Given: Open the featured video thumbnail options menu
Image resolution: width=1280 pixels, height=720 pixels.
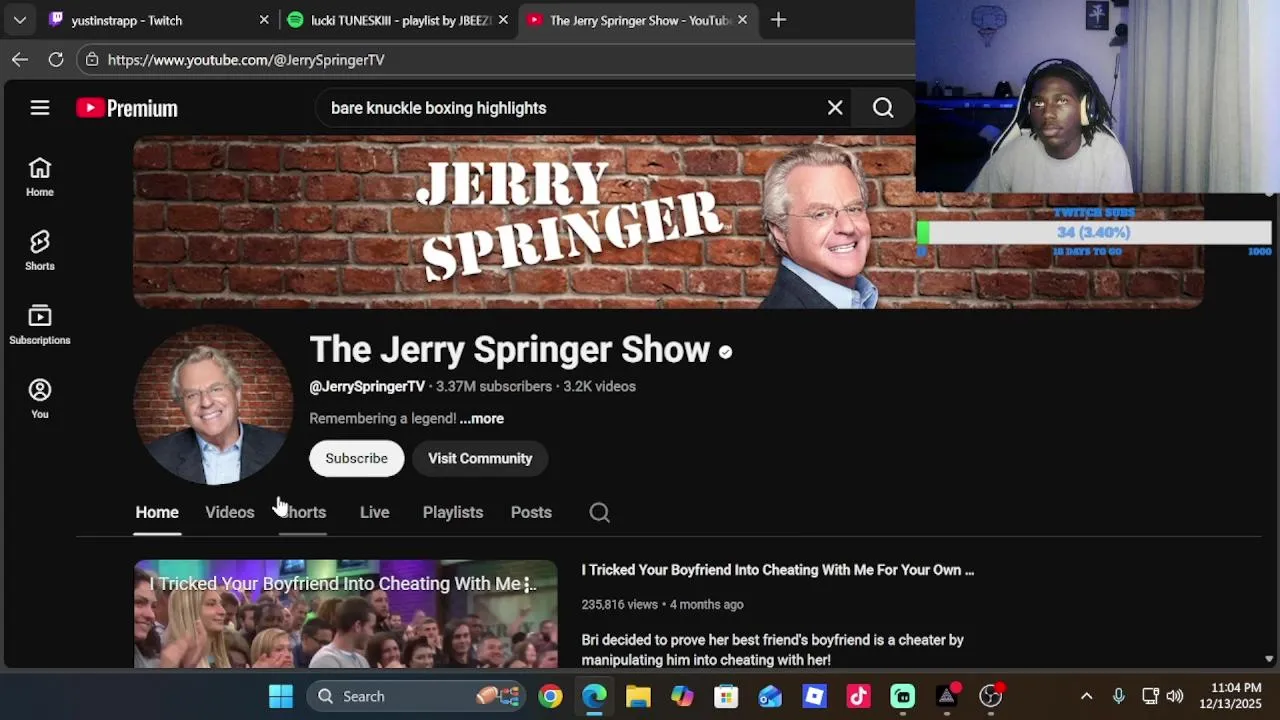Looking at the screenshot, I should coord(527,584).
